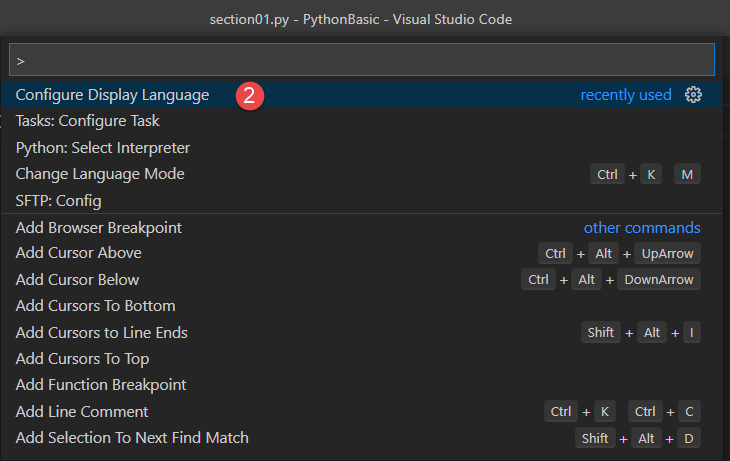The width and height of the screenshot is (730, 461).
Task: Choose Add Function Breakpoint command
Action: [101, 384]
